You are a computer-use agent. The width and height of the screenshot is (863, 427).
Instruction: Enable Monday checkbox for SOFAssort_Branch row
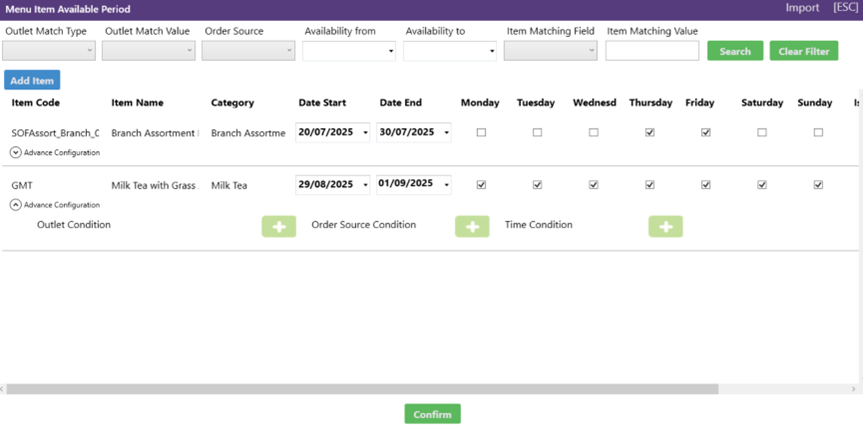coord(481,133)
